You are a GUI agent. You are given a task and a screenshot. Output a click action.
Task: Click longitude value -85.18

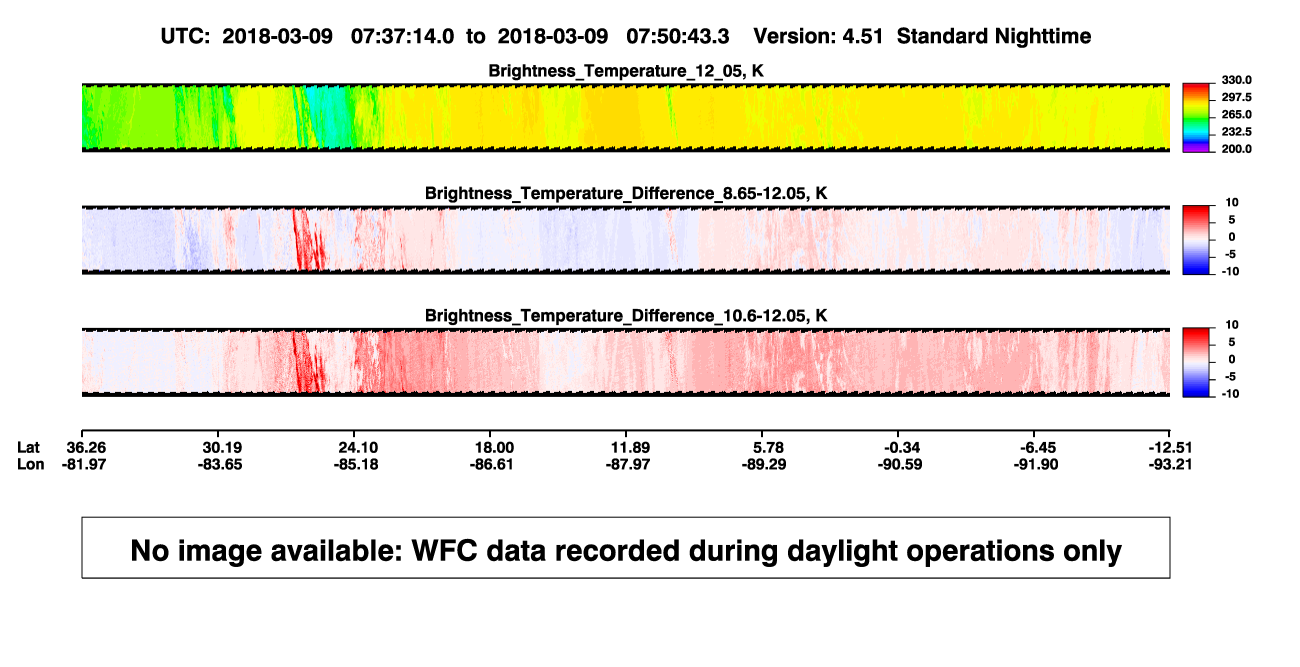point(358,464)
